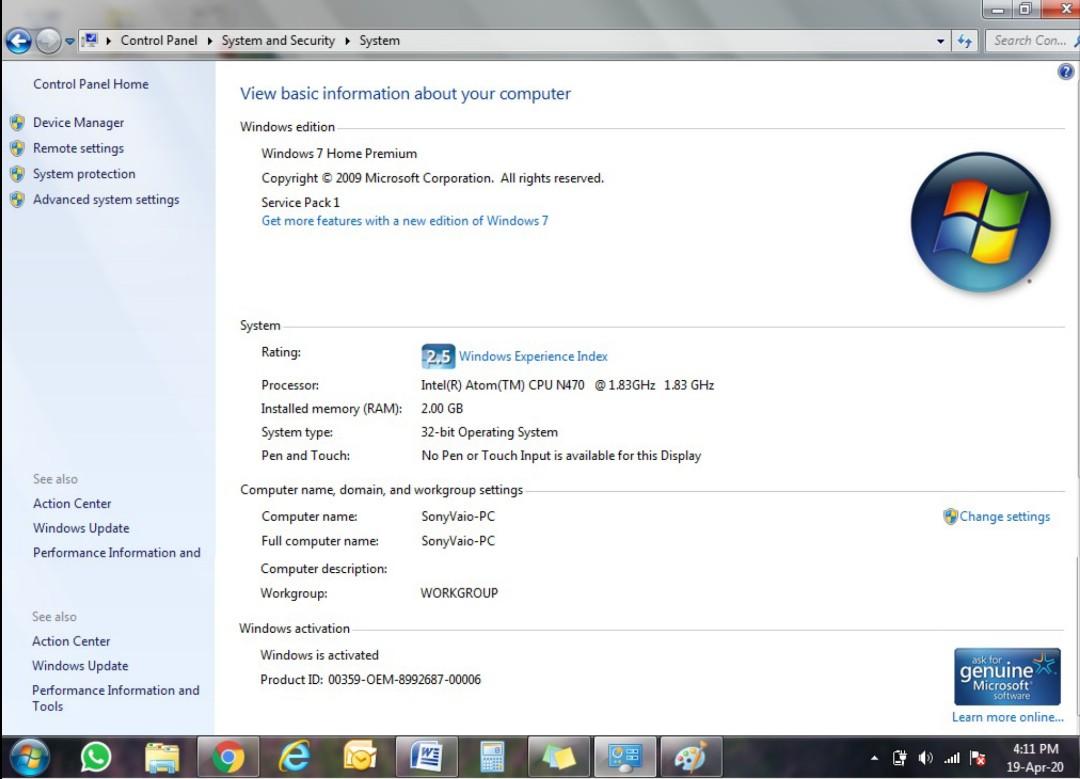Click the blue Help question mark icon
The height and width of the screenshot is (779, 1080).
pos(1065,72)
